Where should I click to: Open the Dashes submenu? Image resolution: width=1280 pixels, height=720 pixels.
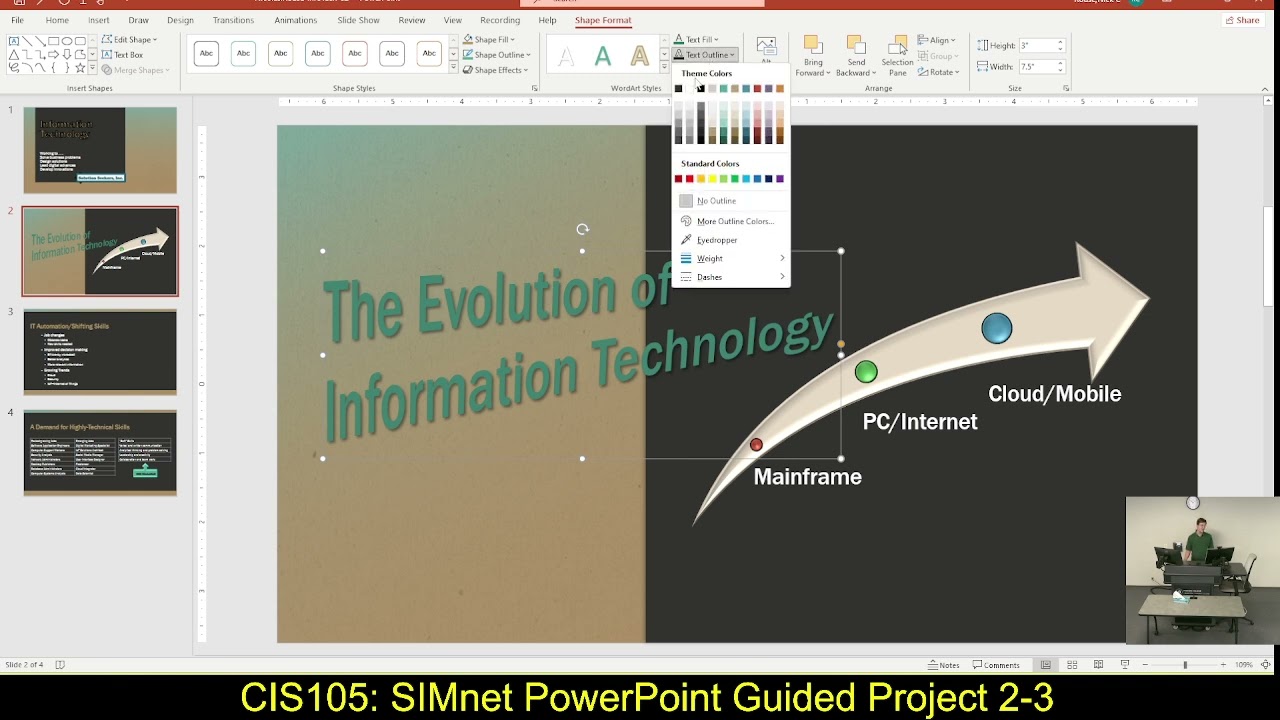731,277
